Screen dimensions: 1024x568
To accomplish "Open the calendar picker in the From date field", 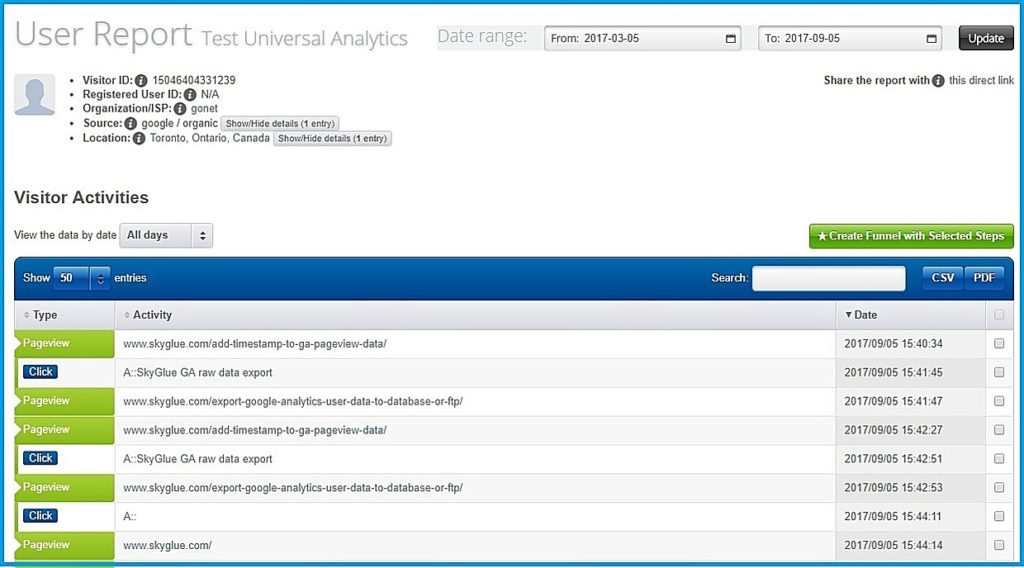I will click(731, 39).
